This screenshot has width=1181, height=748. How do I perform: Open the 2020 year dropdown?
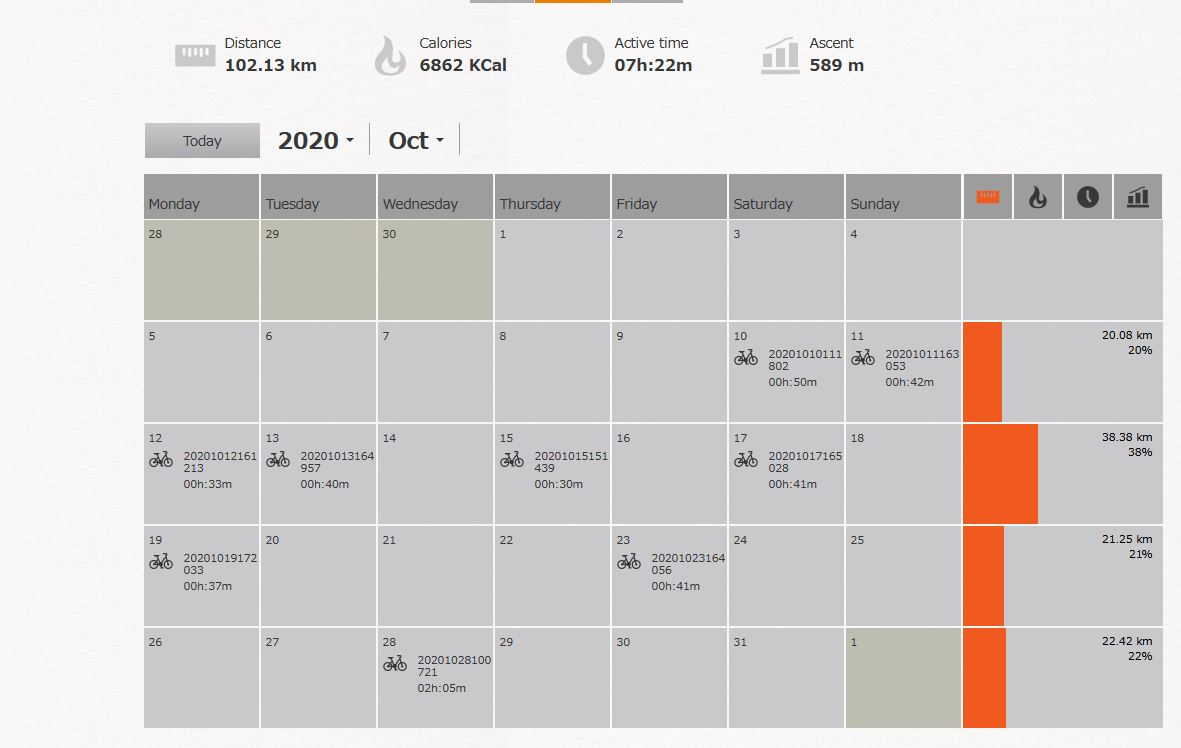coord(316,140)
